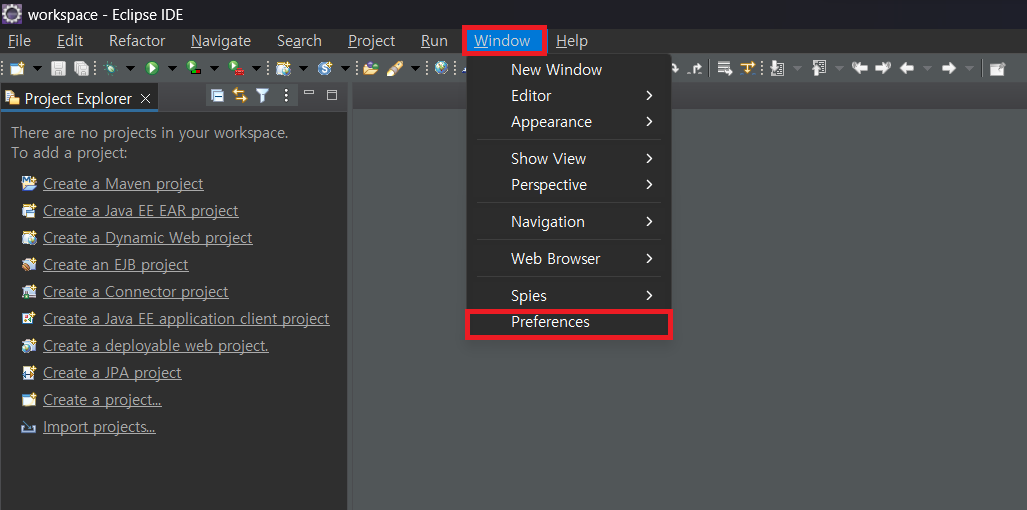Click the New wizard toolbar icon
Screen dimensions: 1027x510
17,68
